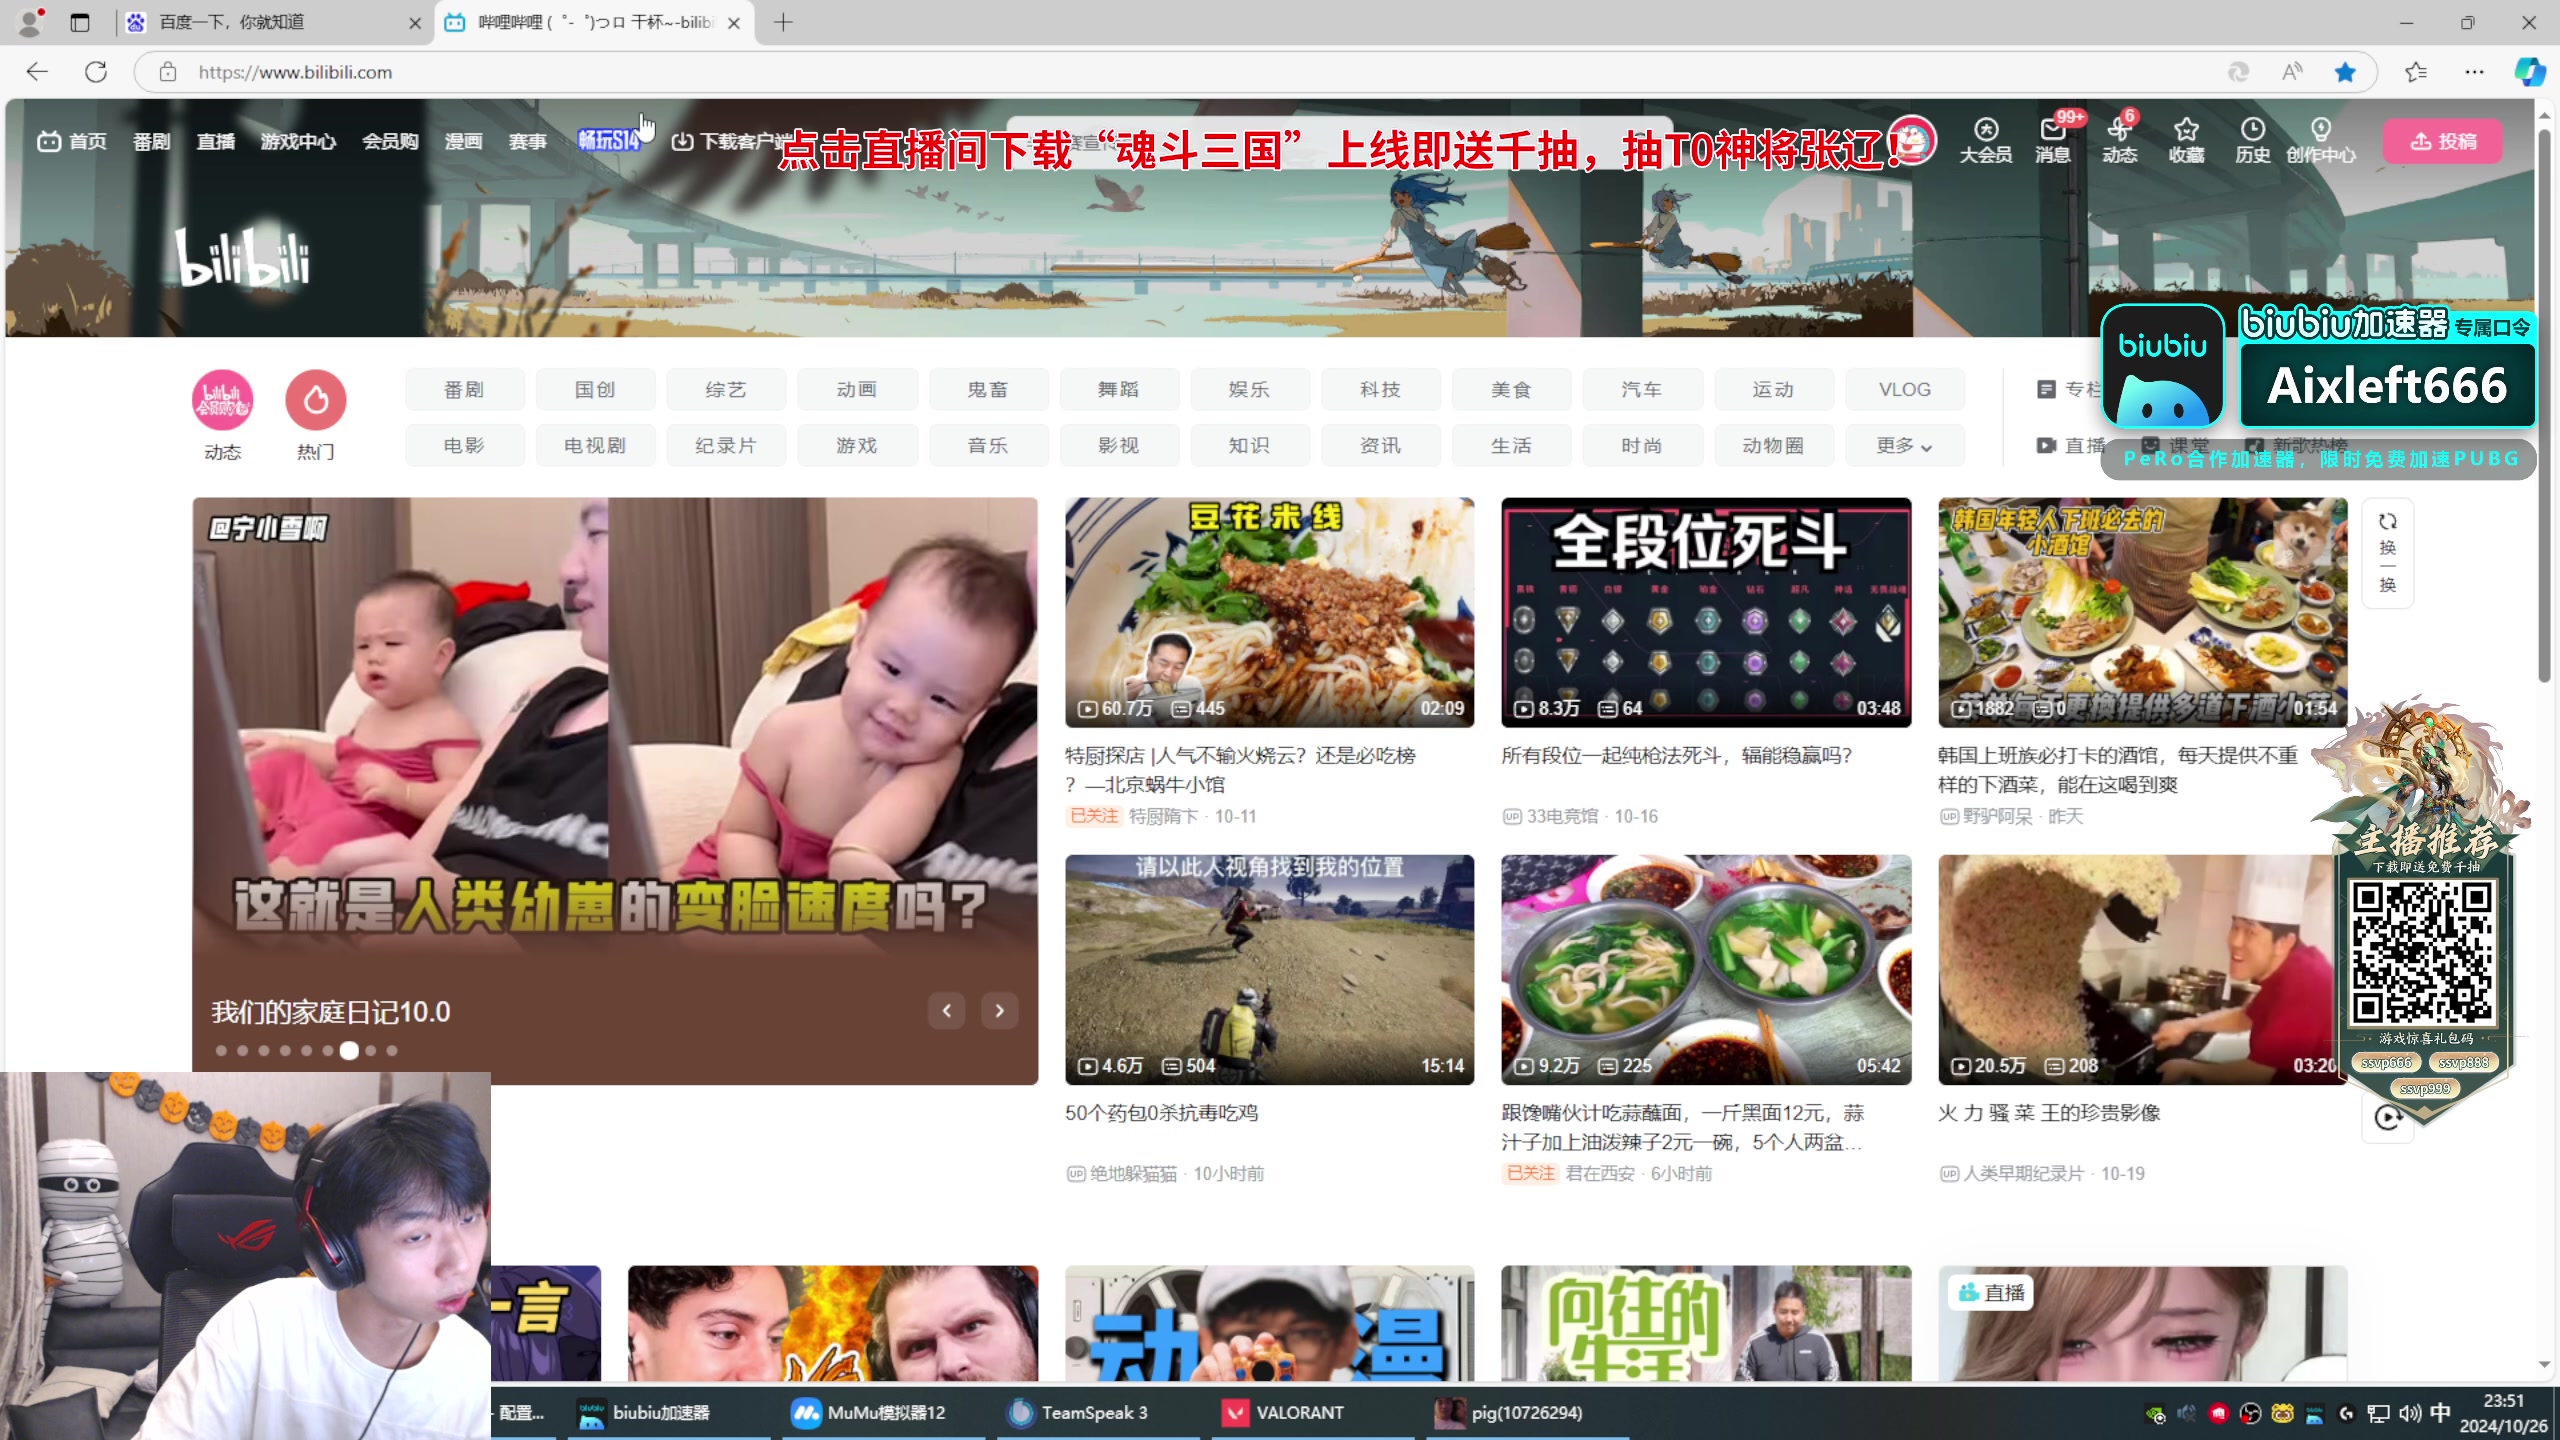Open 赛事 in the top navigation

pyautogui.click(x=527, y=141)
